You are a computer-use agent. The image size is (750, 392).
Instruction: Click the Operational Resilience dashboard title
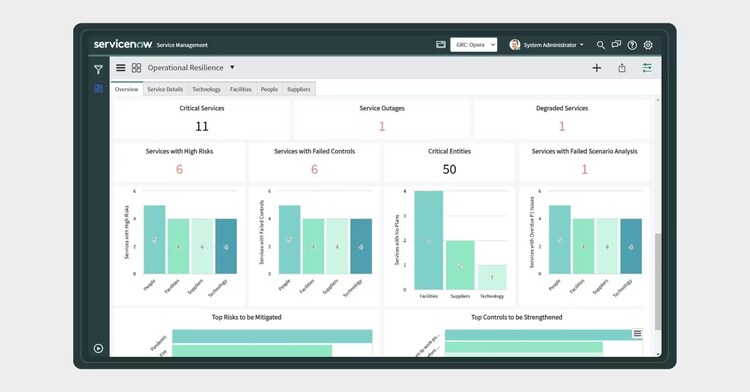coord(185,68)
